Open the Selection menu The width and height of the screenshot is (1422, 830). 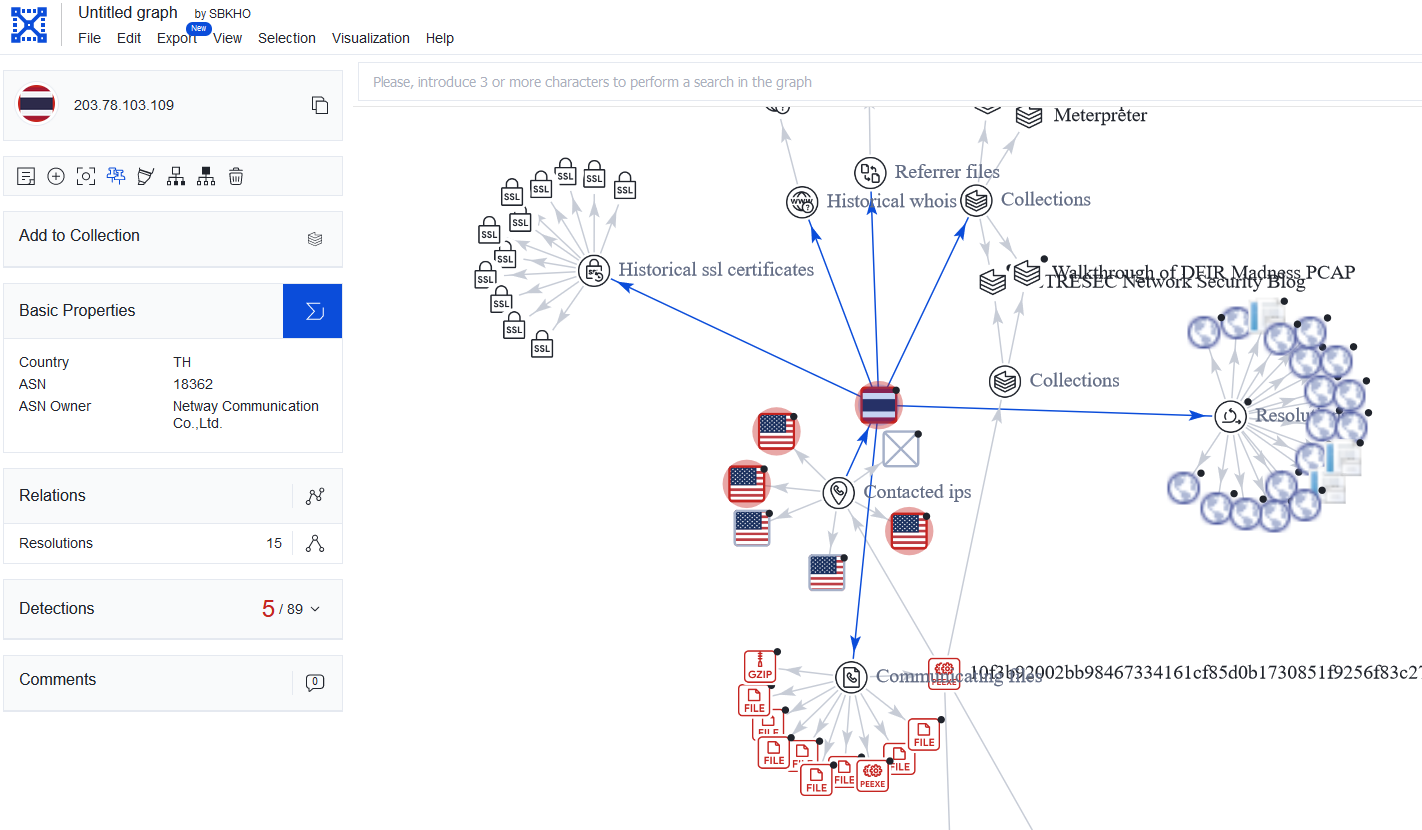pos(287,38)
